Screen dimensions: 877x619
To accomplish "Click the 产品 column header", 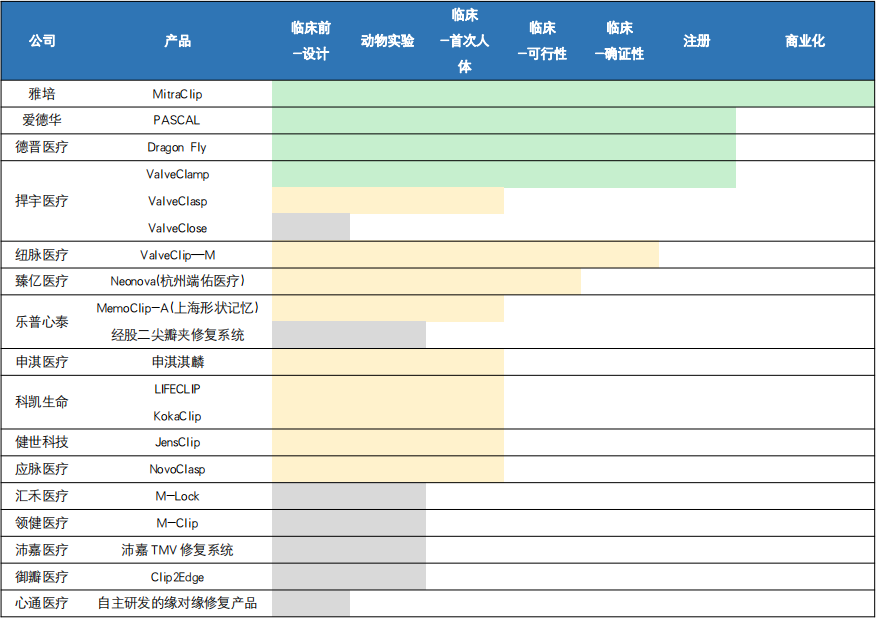I will pyautogui.click(x=177, y=41).
